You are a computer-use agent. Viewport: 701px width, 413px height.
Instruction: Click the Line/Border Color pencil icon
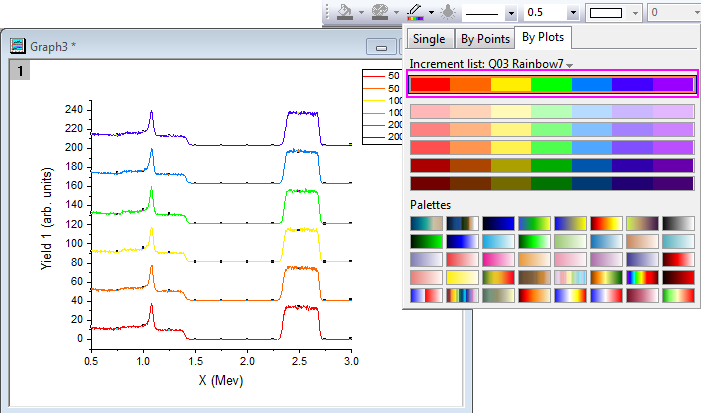pos(415,12)
